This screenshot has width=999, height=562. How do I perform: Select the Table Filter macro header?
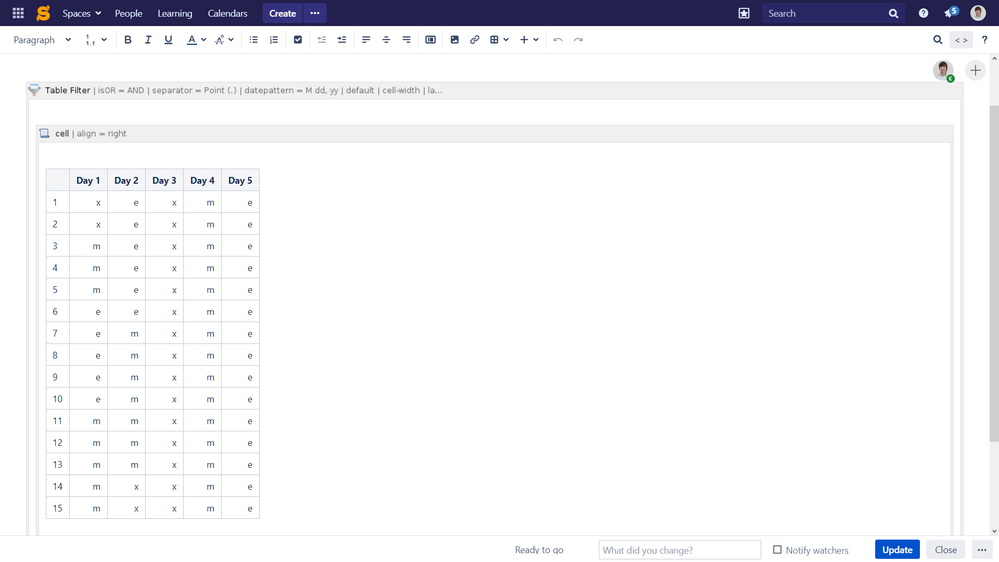point(494,90)
